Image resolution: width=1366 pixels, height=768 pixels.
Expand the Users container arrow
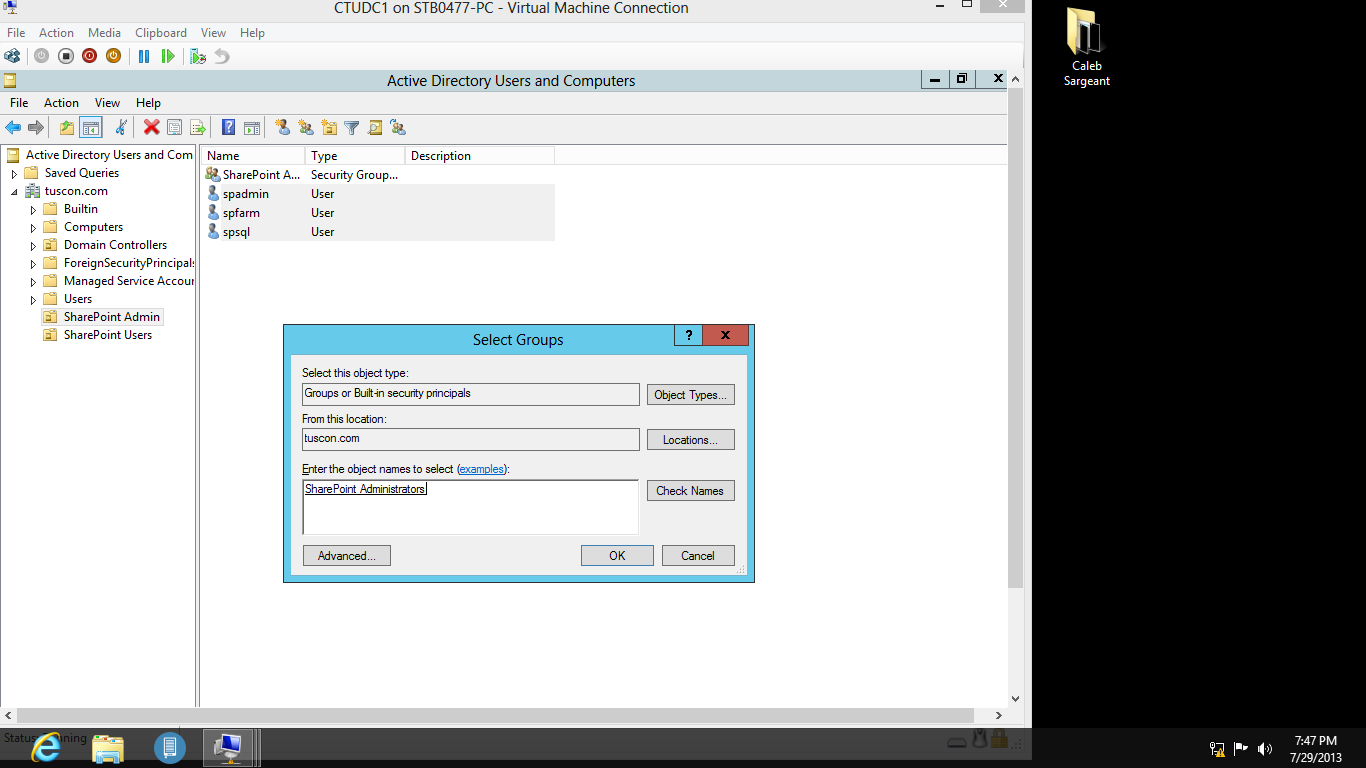33,300
